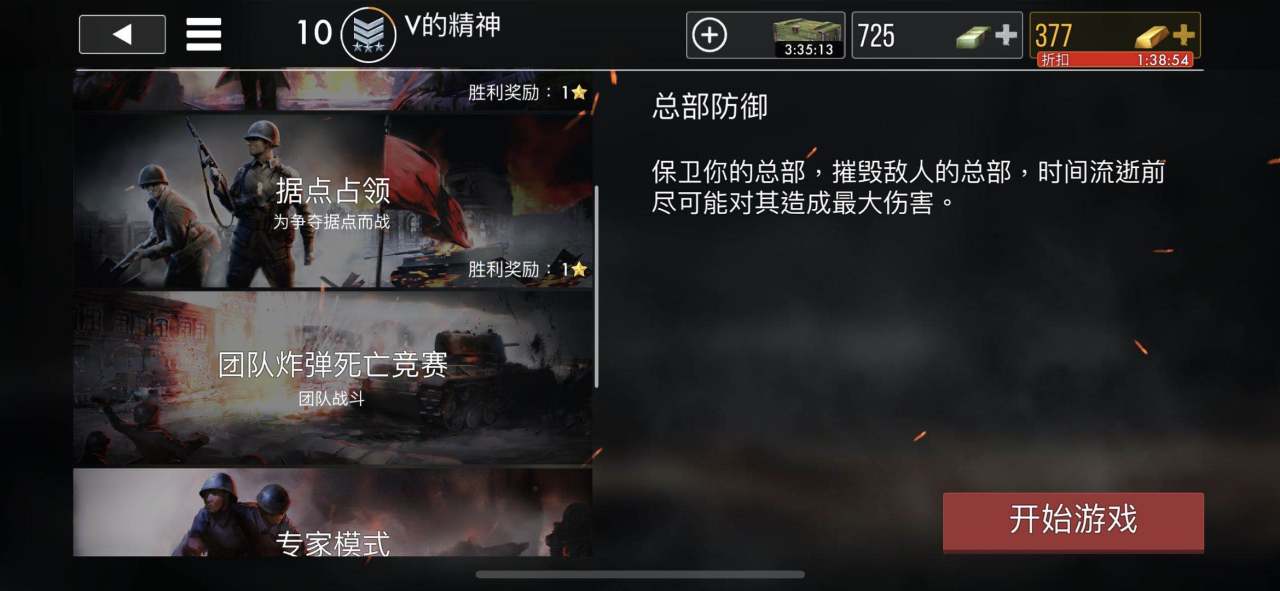Tap the gold bar icon

coord(1153,37)
